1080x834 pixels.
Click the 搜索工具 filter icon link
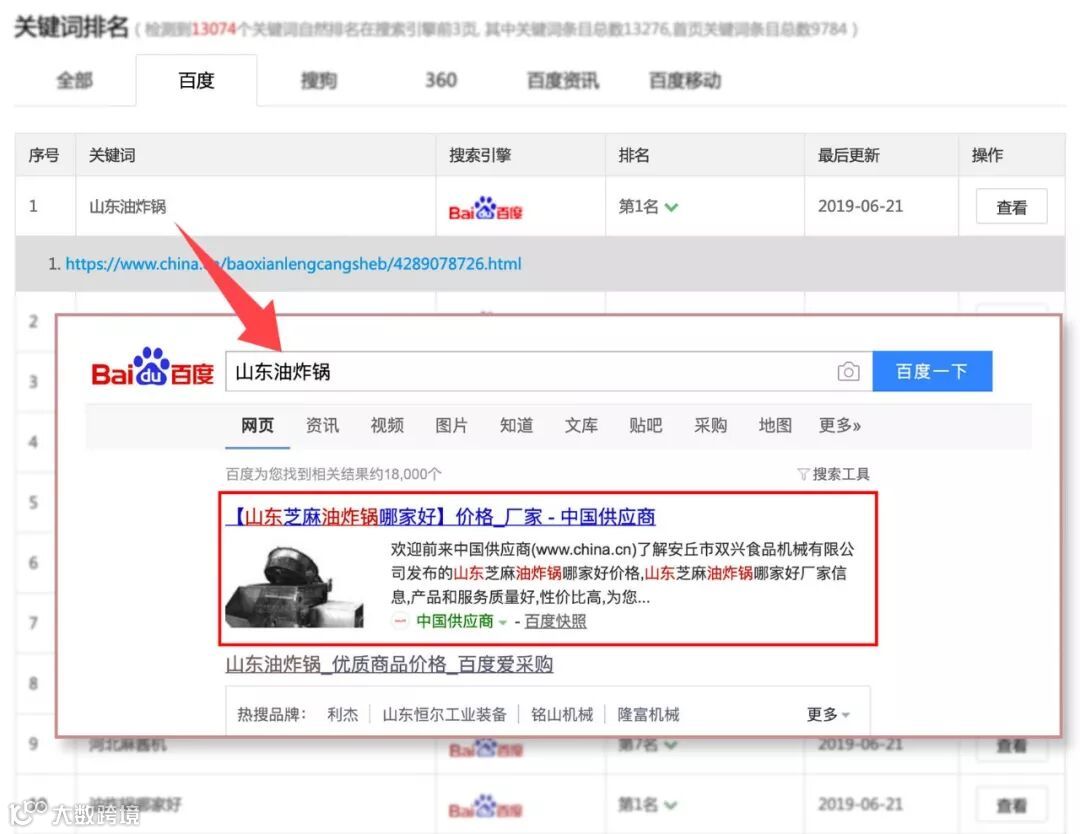tap(833, 474)
